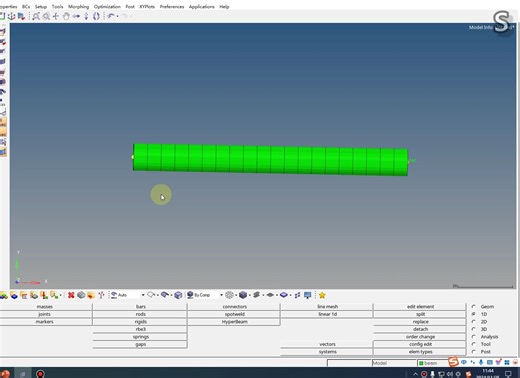Click the red X delete icon
520x378 pixels.
click(x=71, y=295)
